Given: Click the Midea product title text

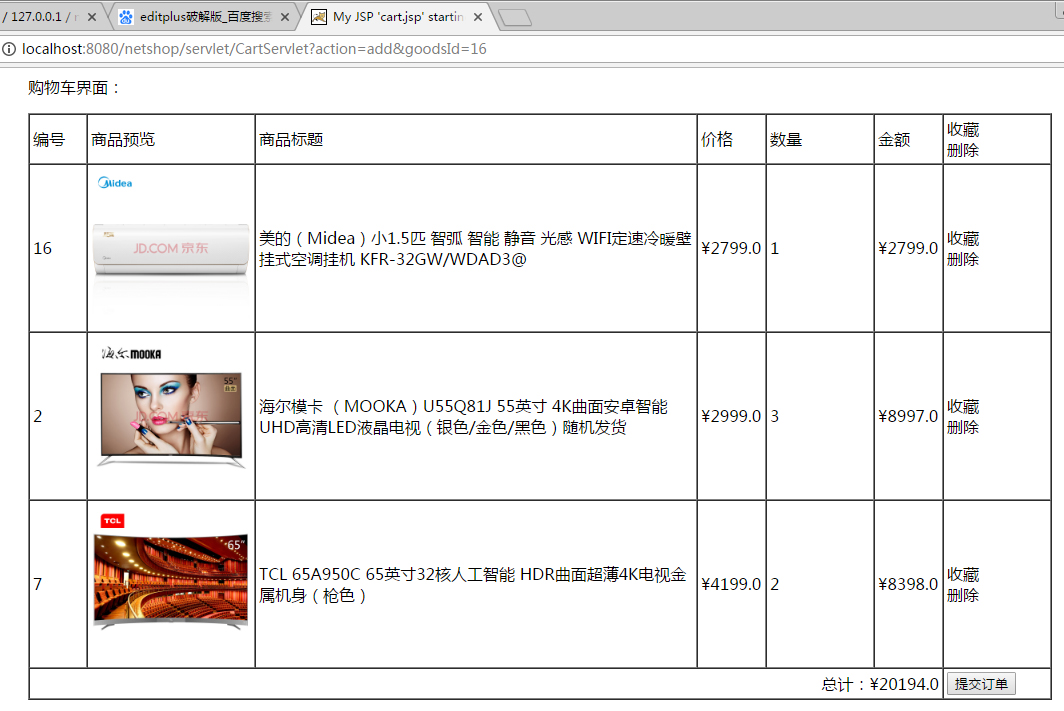Looking at the screenshot, I should pyautogui.click(x=475, y=248).
